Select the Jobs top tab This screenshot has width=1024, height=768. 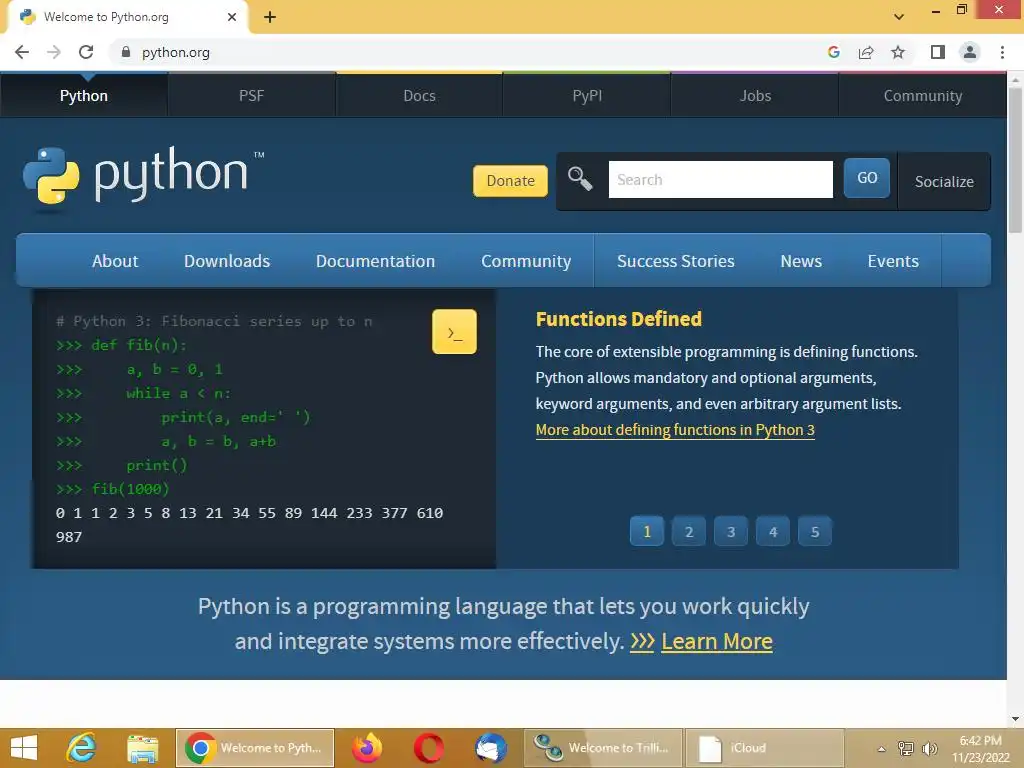click(755, 95)
